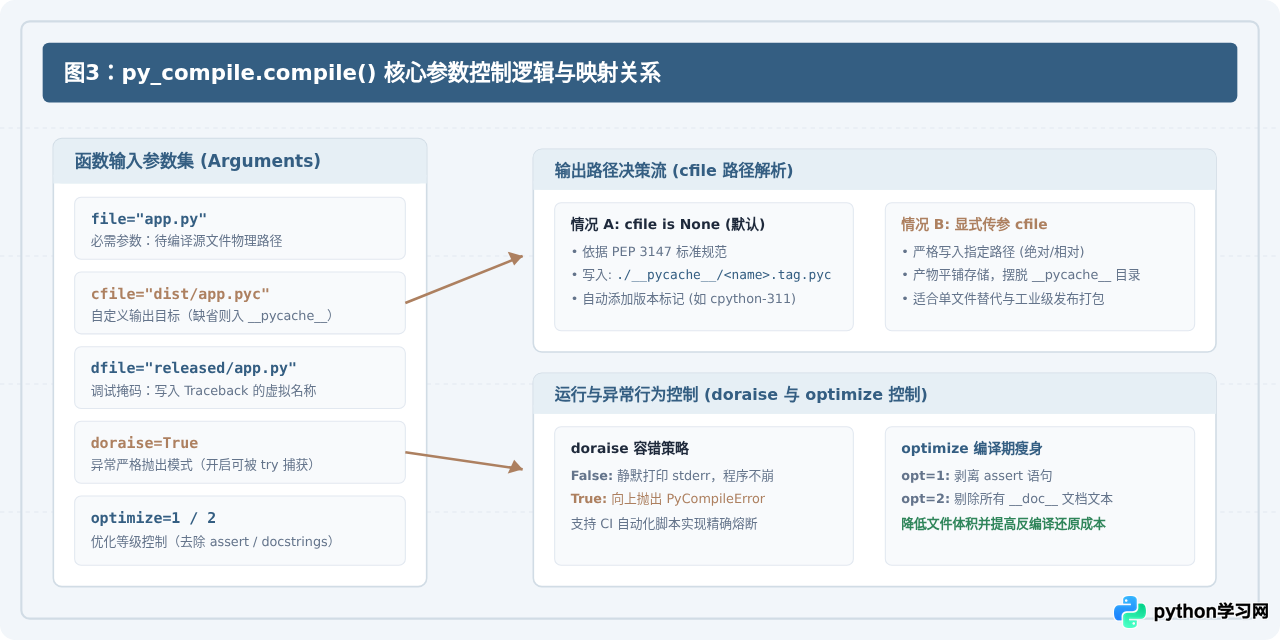Click 'False: 静默打印 stderr，程序不崩' line
The image size is (1280, 640).
point(672,476)
